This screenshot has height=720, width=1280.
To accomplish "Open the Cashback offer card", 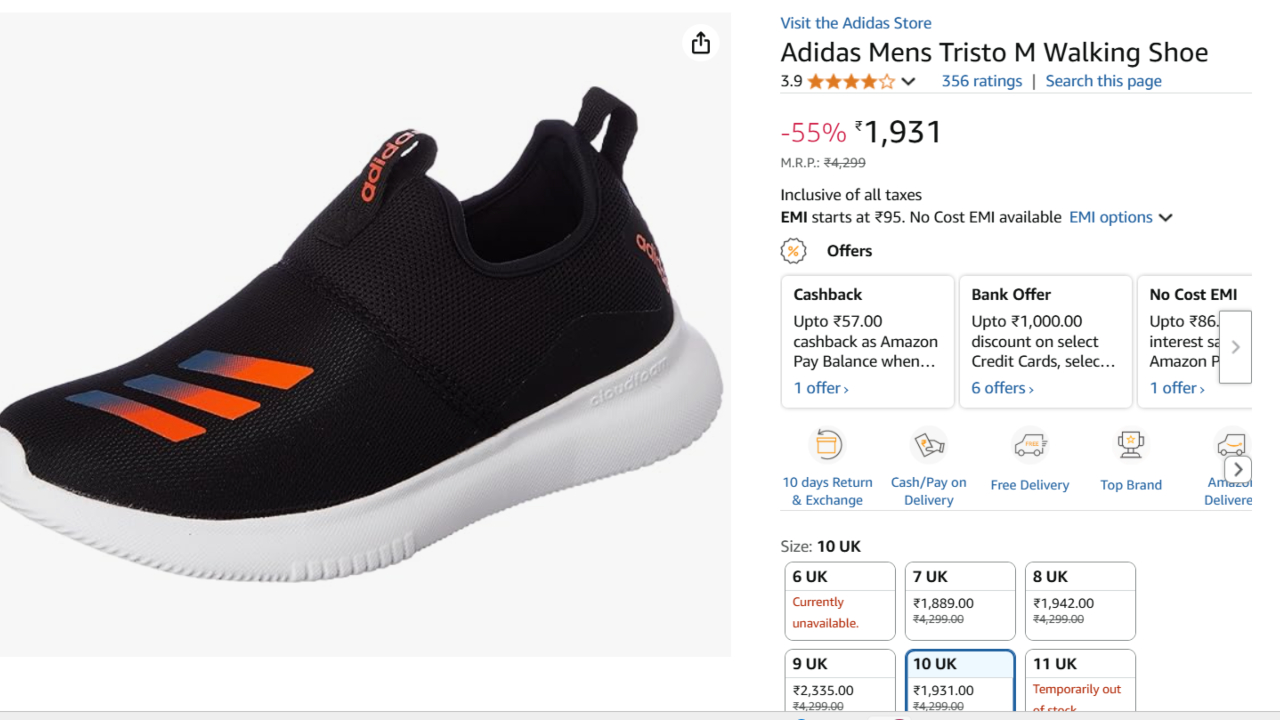I will point(867,341).
